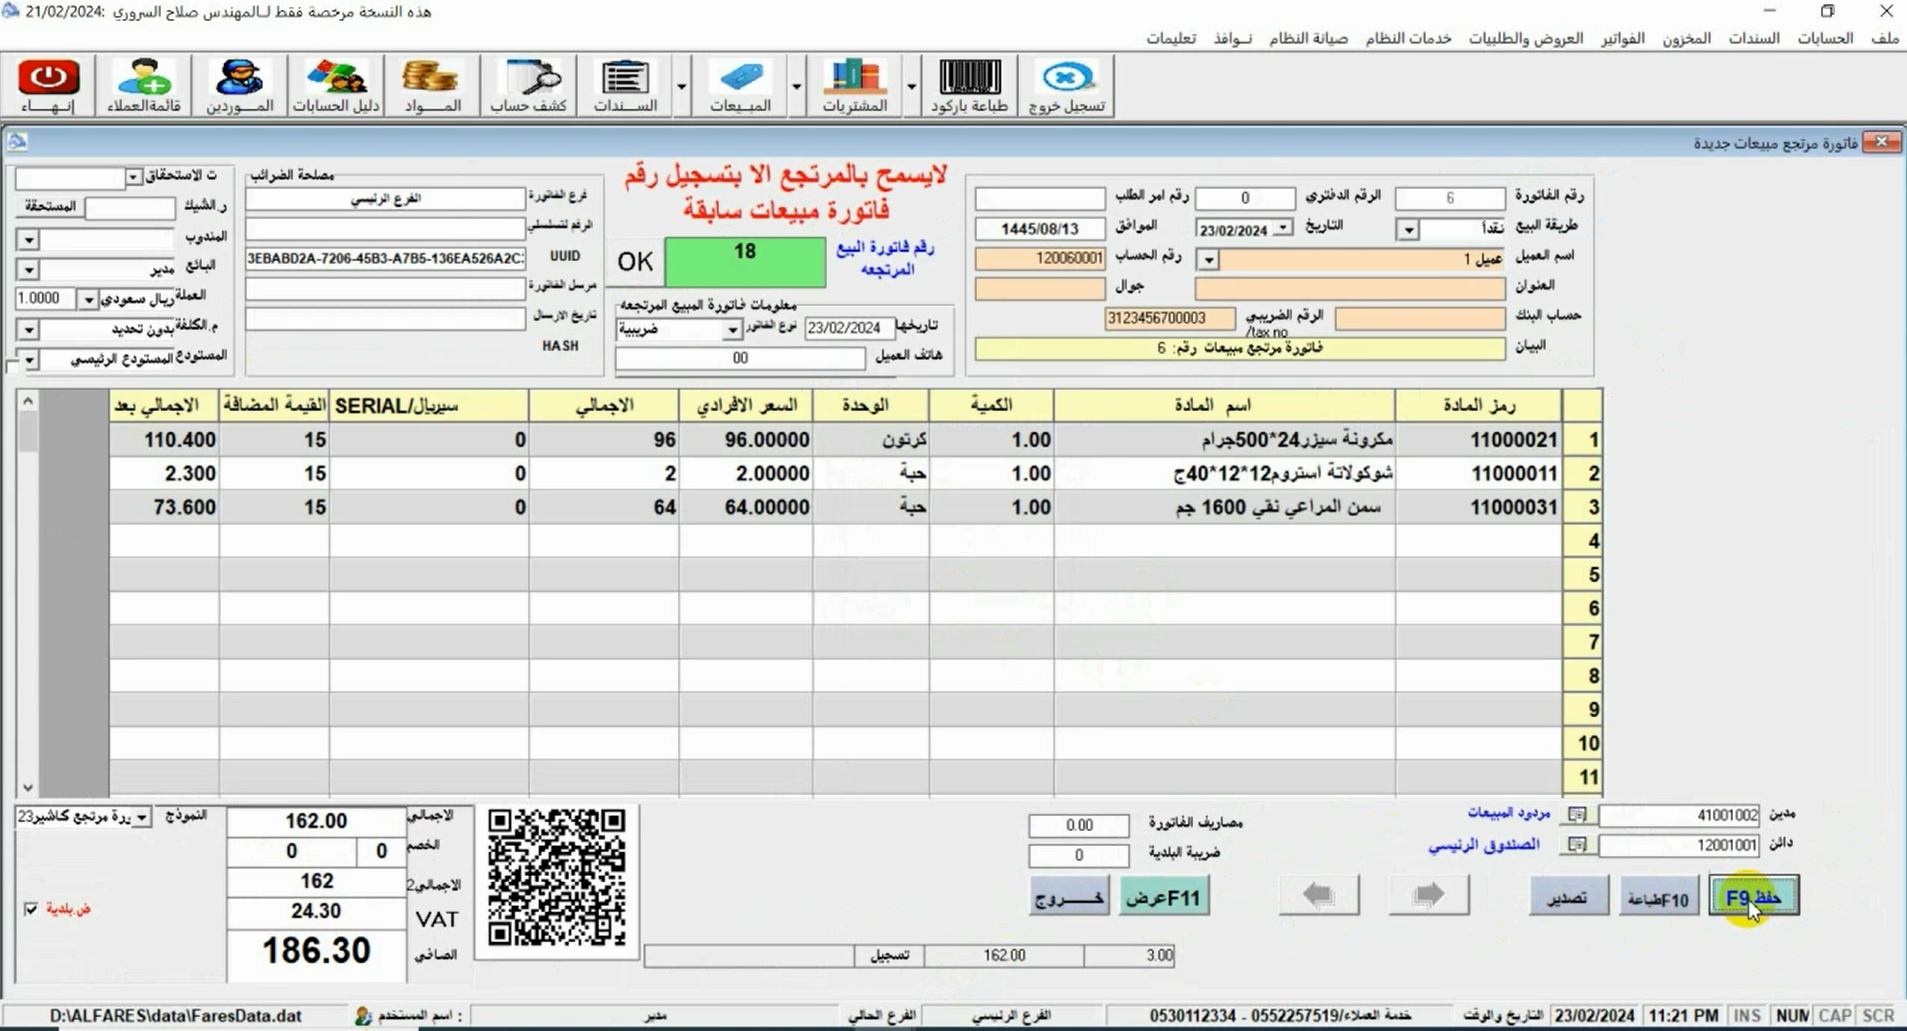Select item code cell 11000021

[x=1477, y=440]
